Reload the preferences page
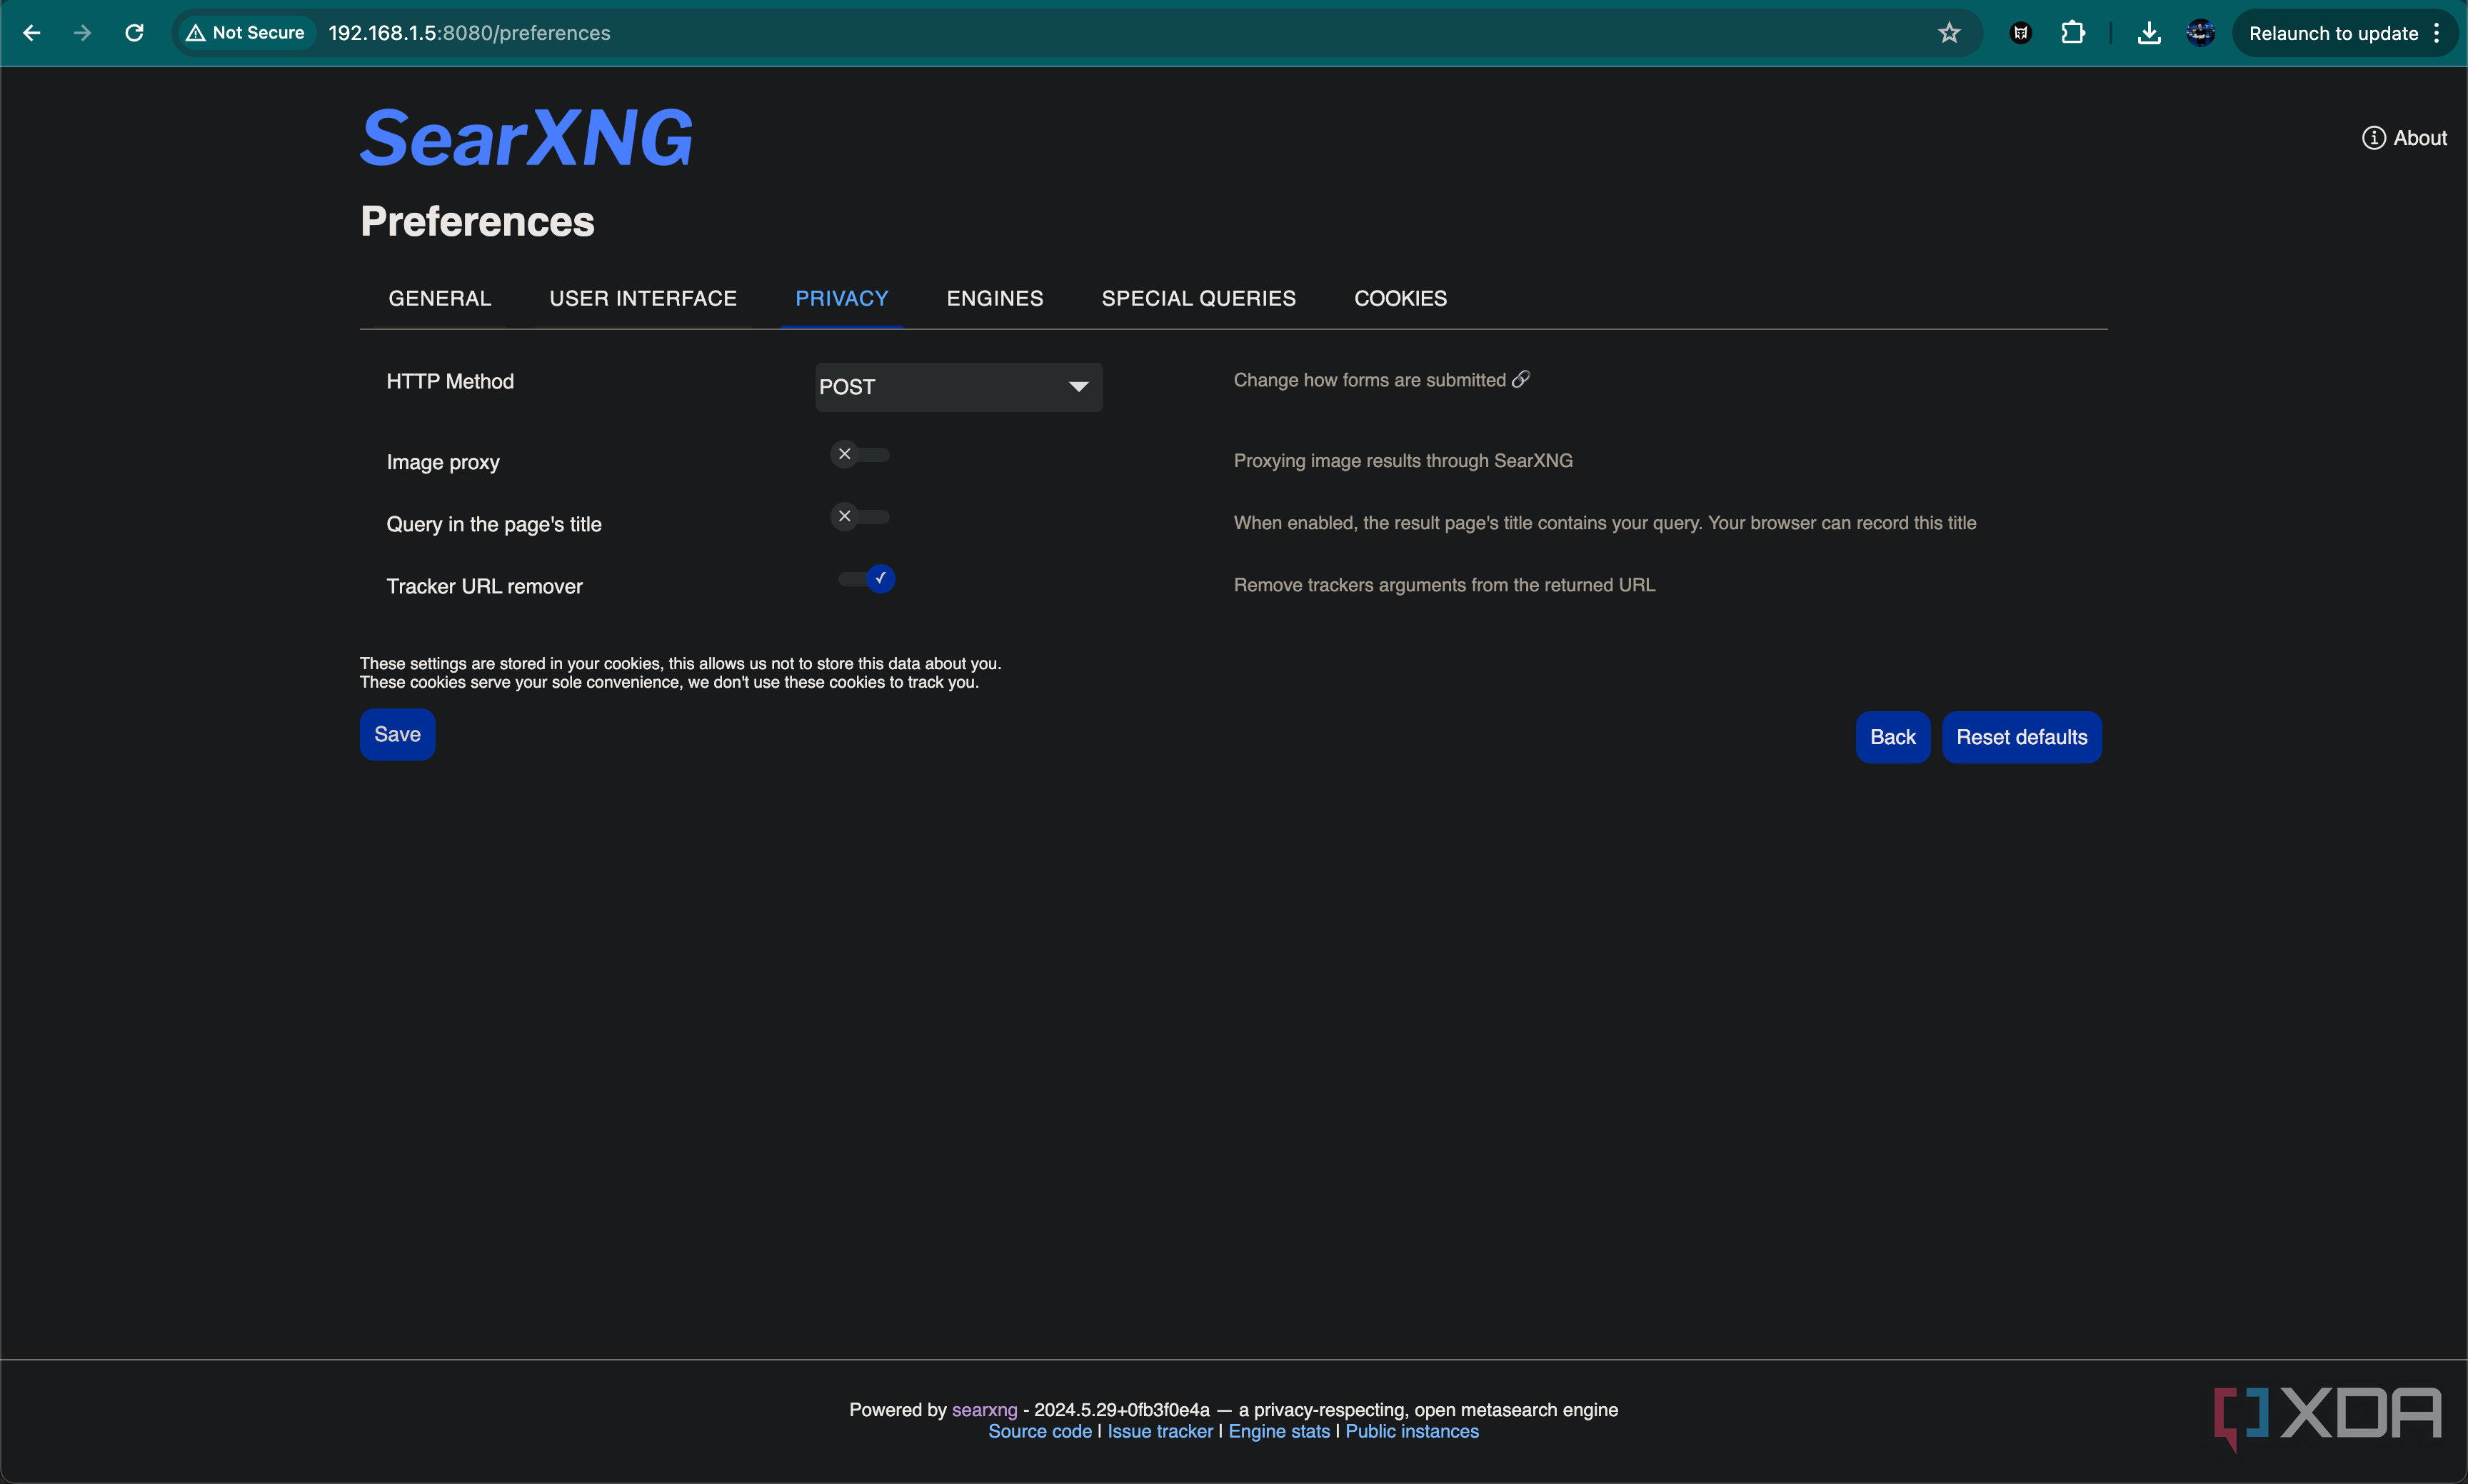Screen dimensions: 2468x1484 (134, 33)
